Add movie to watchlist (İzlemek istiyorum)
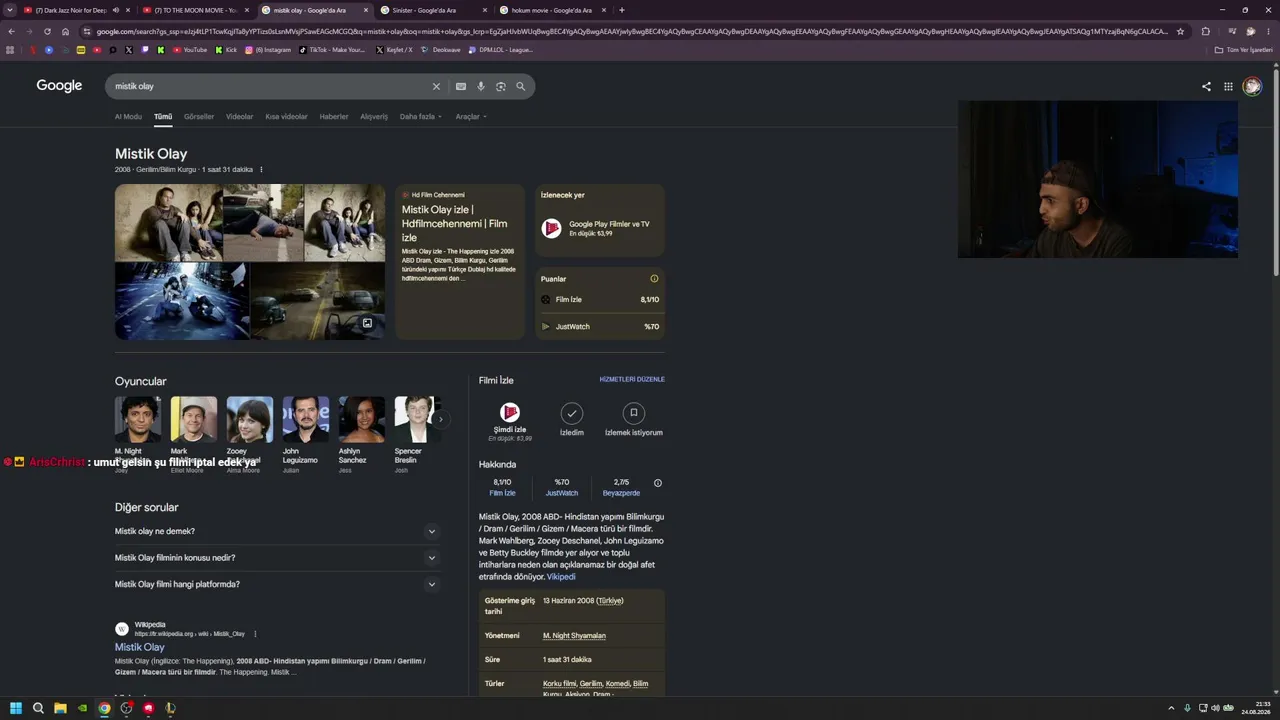The width and height of the screenshot is (1280, 720). [633, 413]
